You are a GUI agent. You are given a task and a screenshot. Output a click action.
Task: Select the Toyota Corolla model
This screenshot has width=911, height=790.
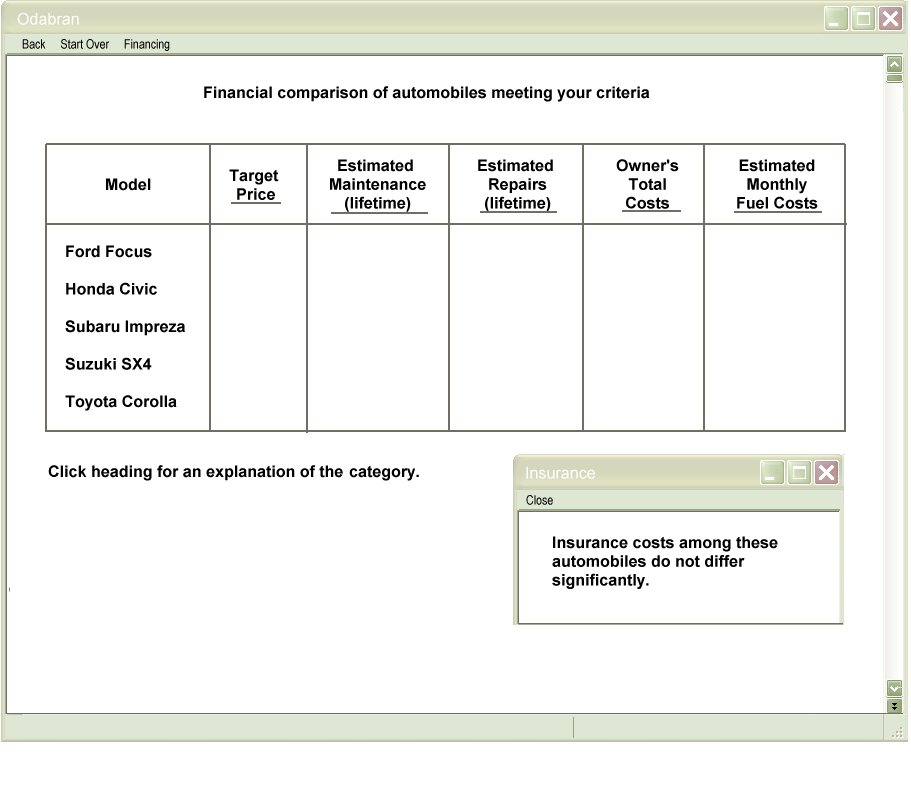120,401
